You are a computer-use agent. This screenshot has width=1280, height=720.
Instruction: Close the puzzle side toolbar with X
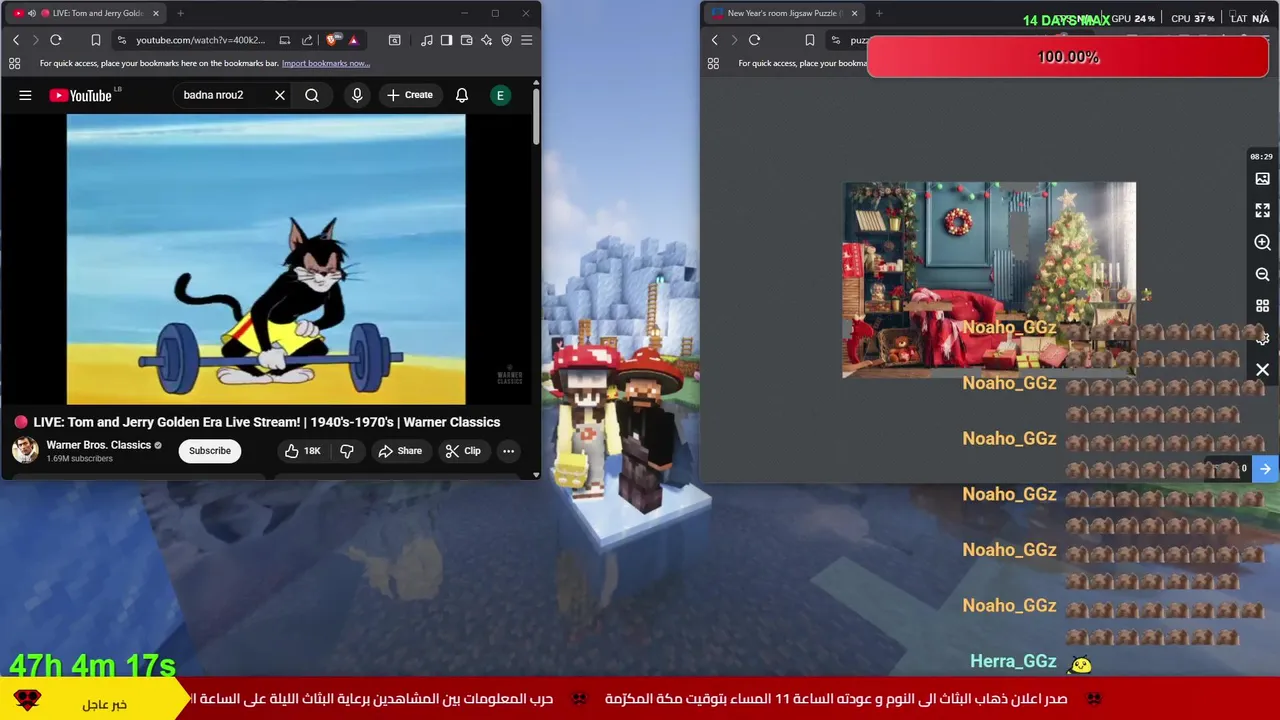pyautogui.click(x=1262, y=370)
